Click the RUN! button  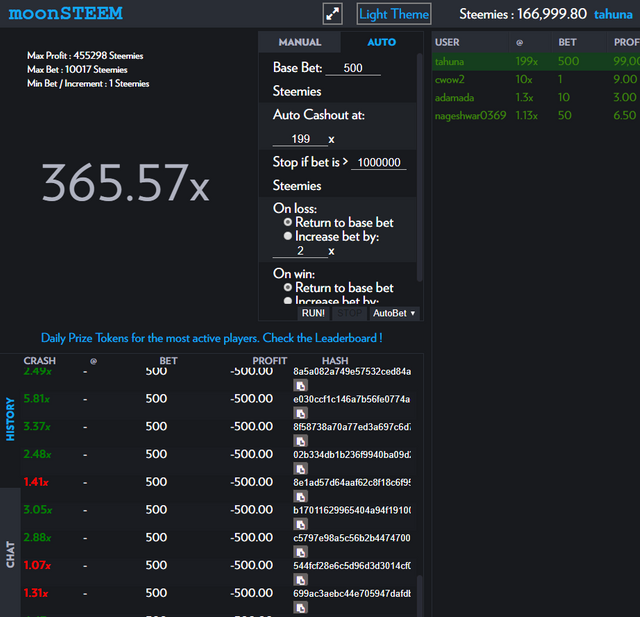[313, 313]
